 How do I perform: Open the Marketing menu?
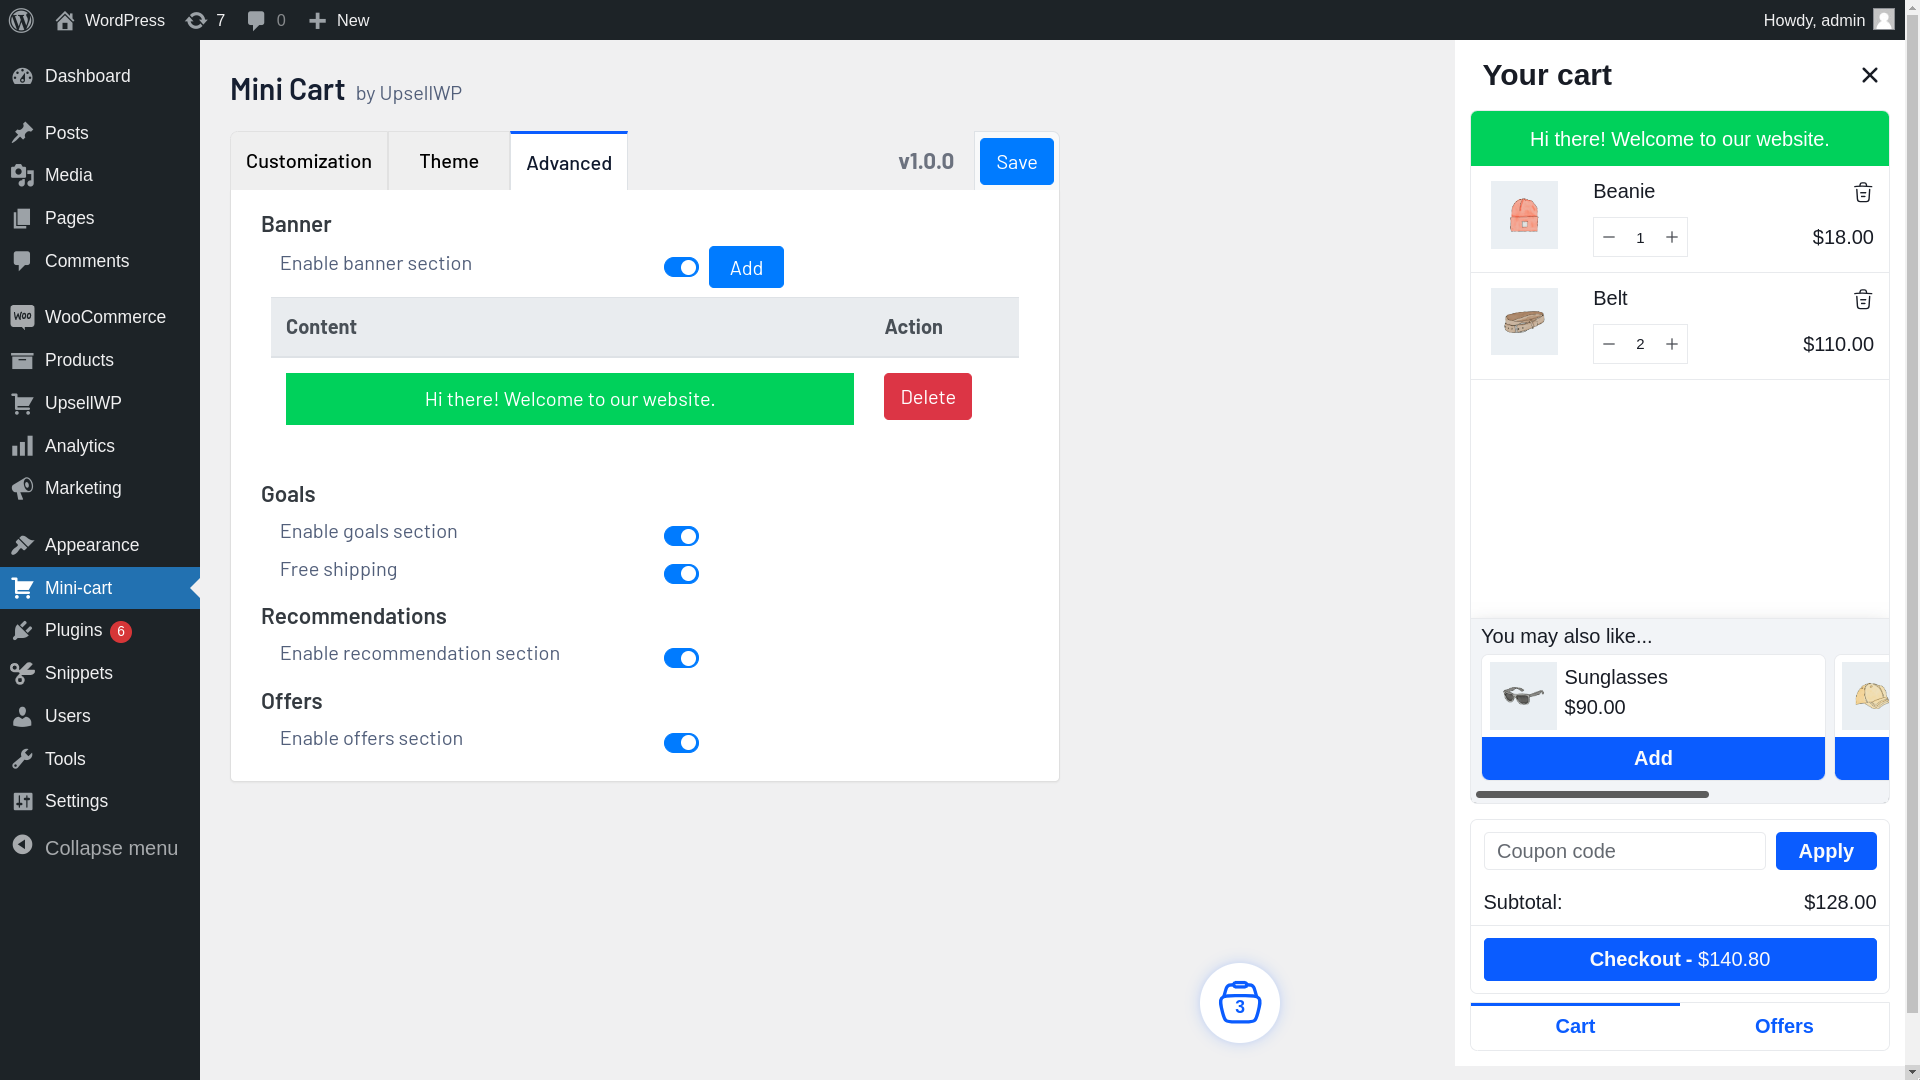100,488
